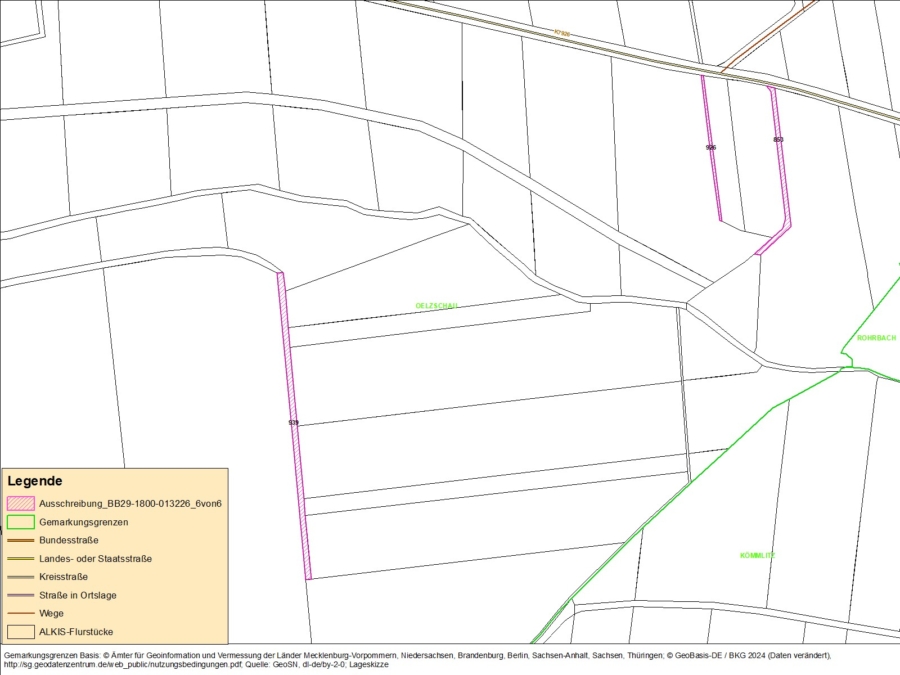Click the Straße in Ortslage line symbol

20,595
